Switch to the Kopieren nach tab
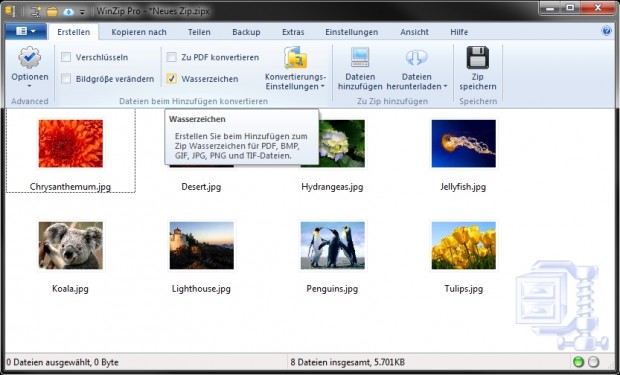Viewport: 620px width, 375px height. coord(139,32)
